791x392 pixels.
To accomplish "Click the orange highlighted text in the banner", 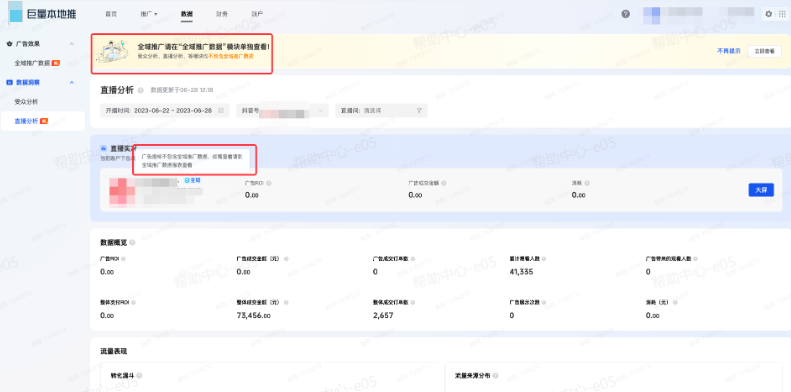I will 231,57.
